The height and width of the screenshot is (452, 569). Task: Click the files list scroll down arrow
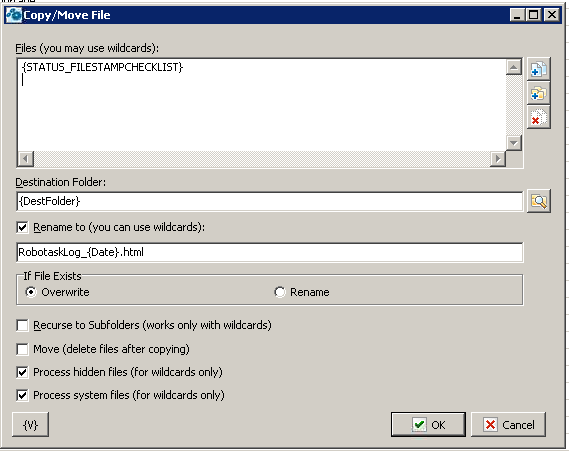click(x=513, y=143)
